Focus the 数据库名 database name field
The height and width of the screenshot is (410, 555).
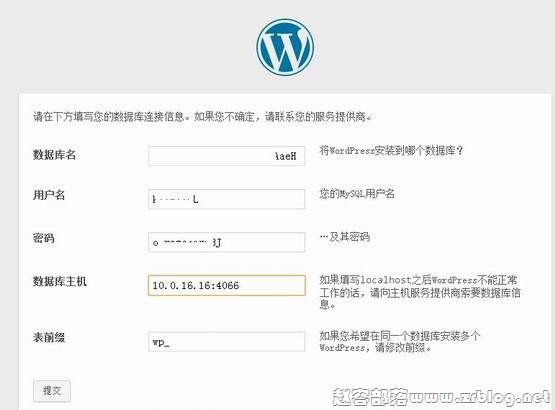[x=227, y=156]
